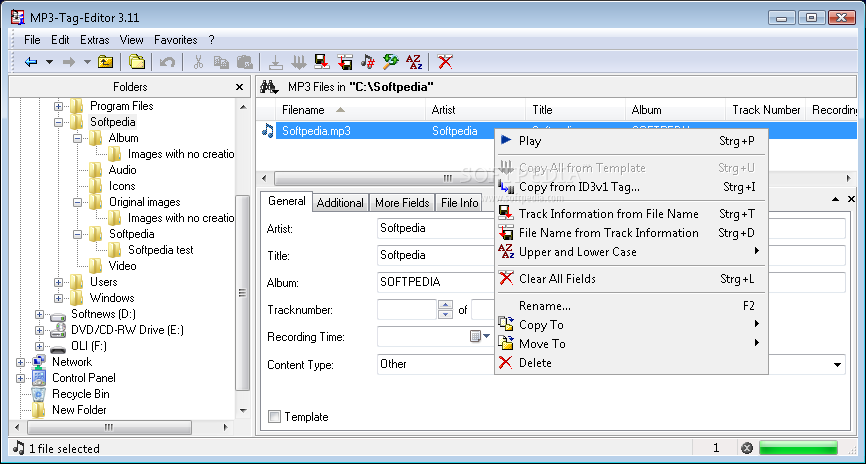
Task: Click Track Information from File Name toolbar icon
Action: (x=322, y=62)
